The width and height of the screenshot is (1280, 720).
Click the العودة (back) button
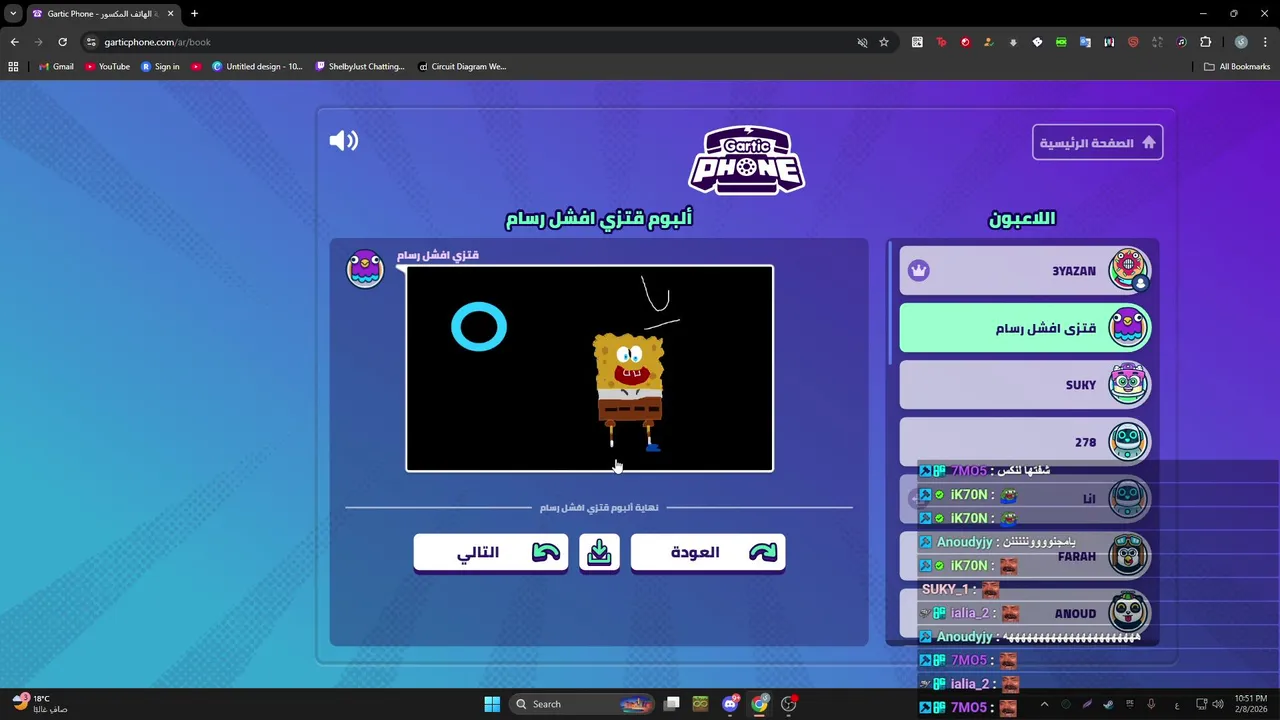coord(708,553)
